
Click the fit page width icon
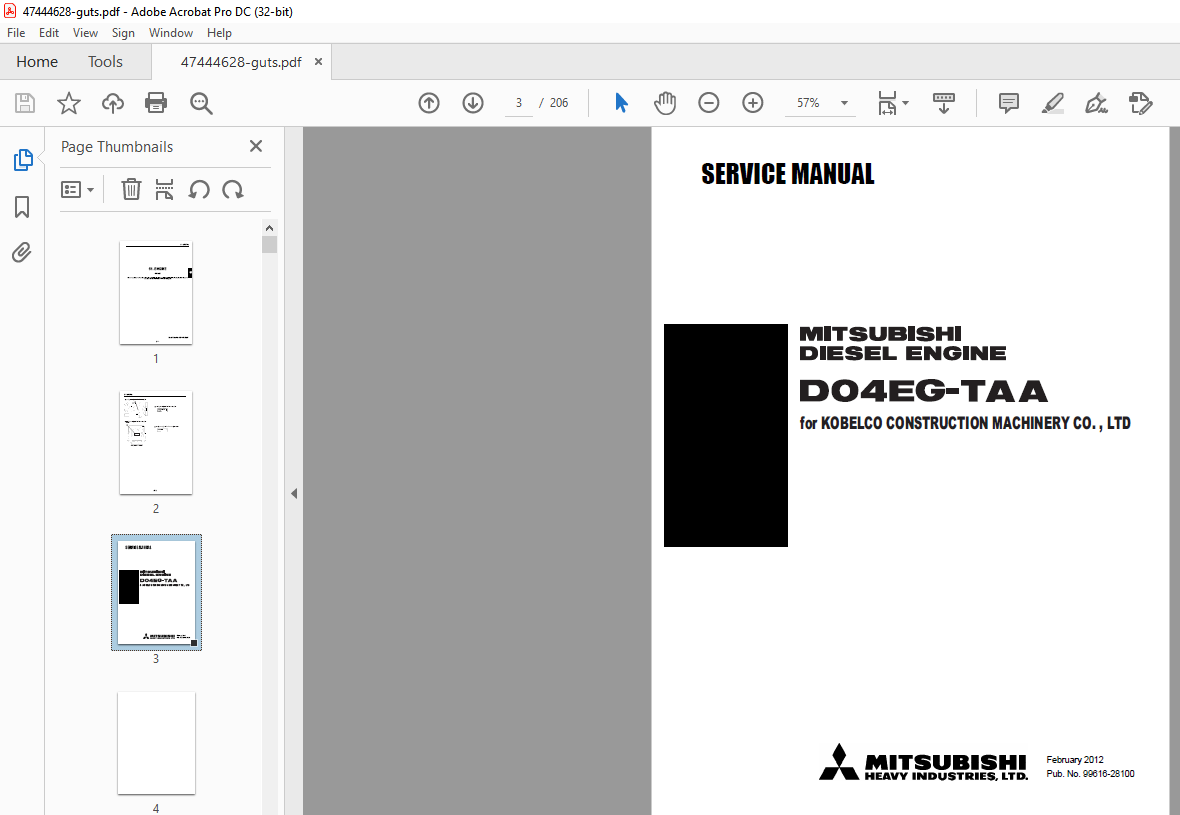coord(887,103)
